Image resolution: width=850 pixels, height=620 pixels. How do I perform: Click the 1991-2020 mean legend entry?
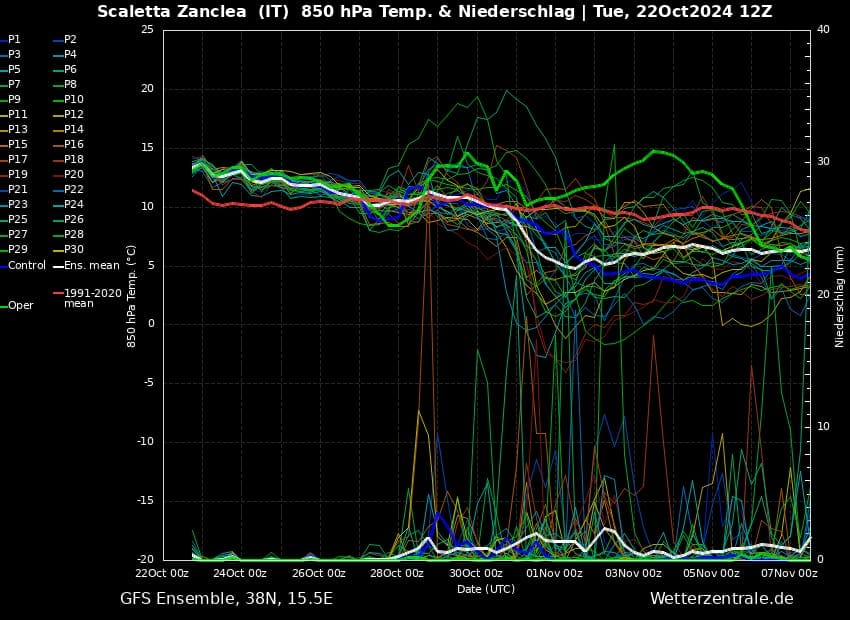(x=92, y=298)
